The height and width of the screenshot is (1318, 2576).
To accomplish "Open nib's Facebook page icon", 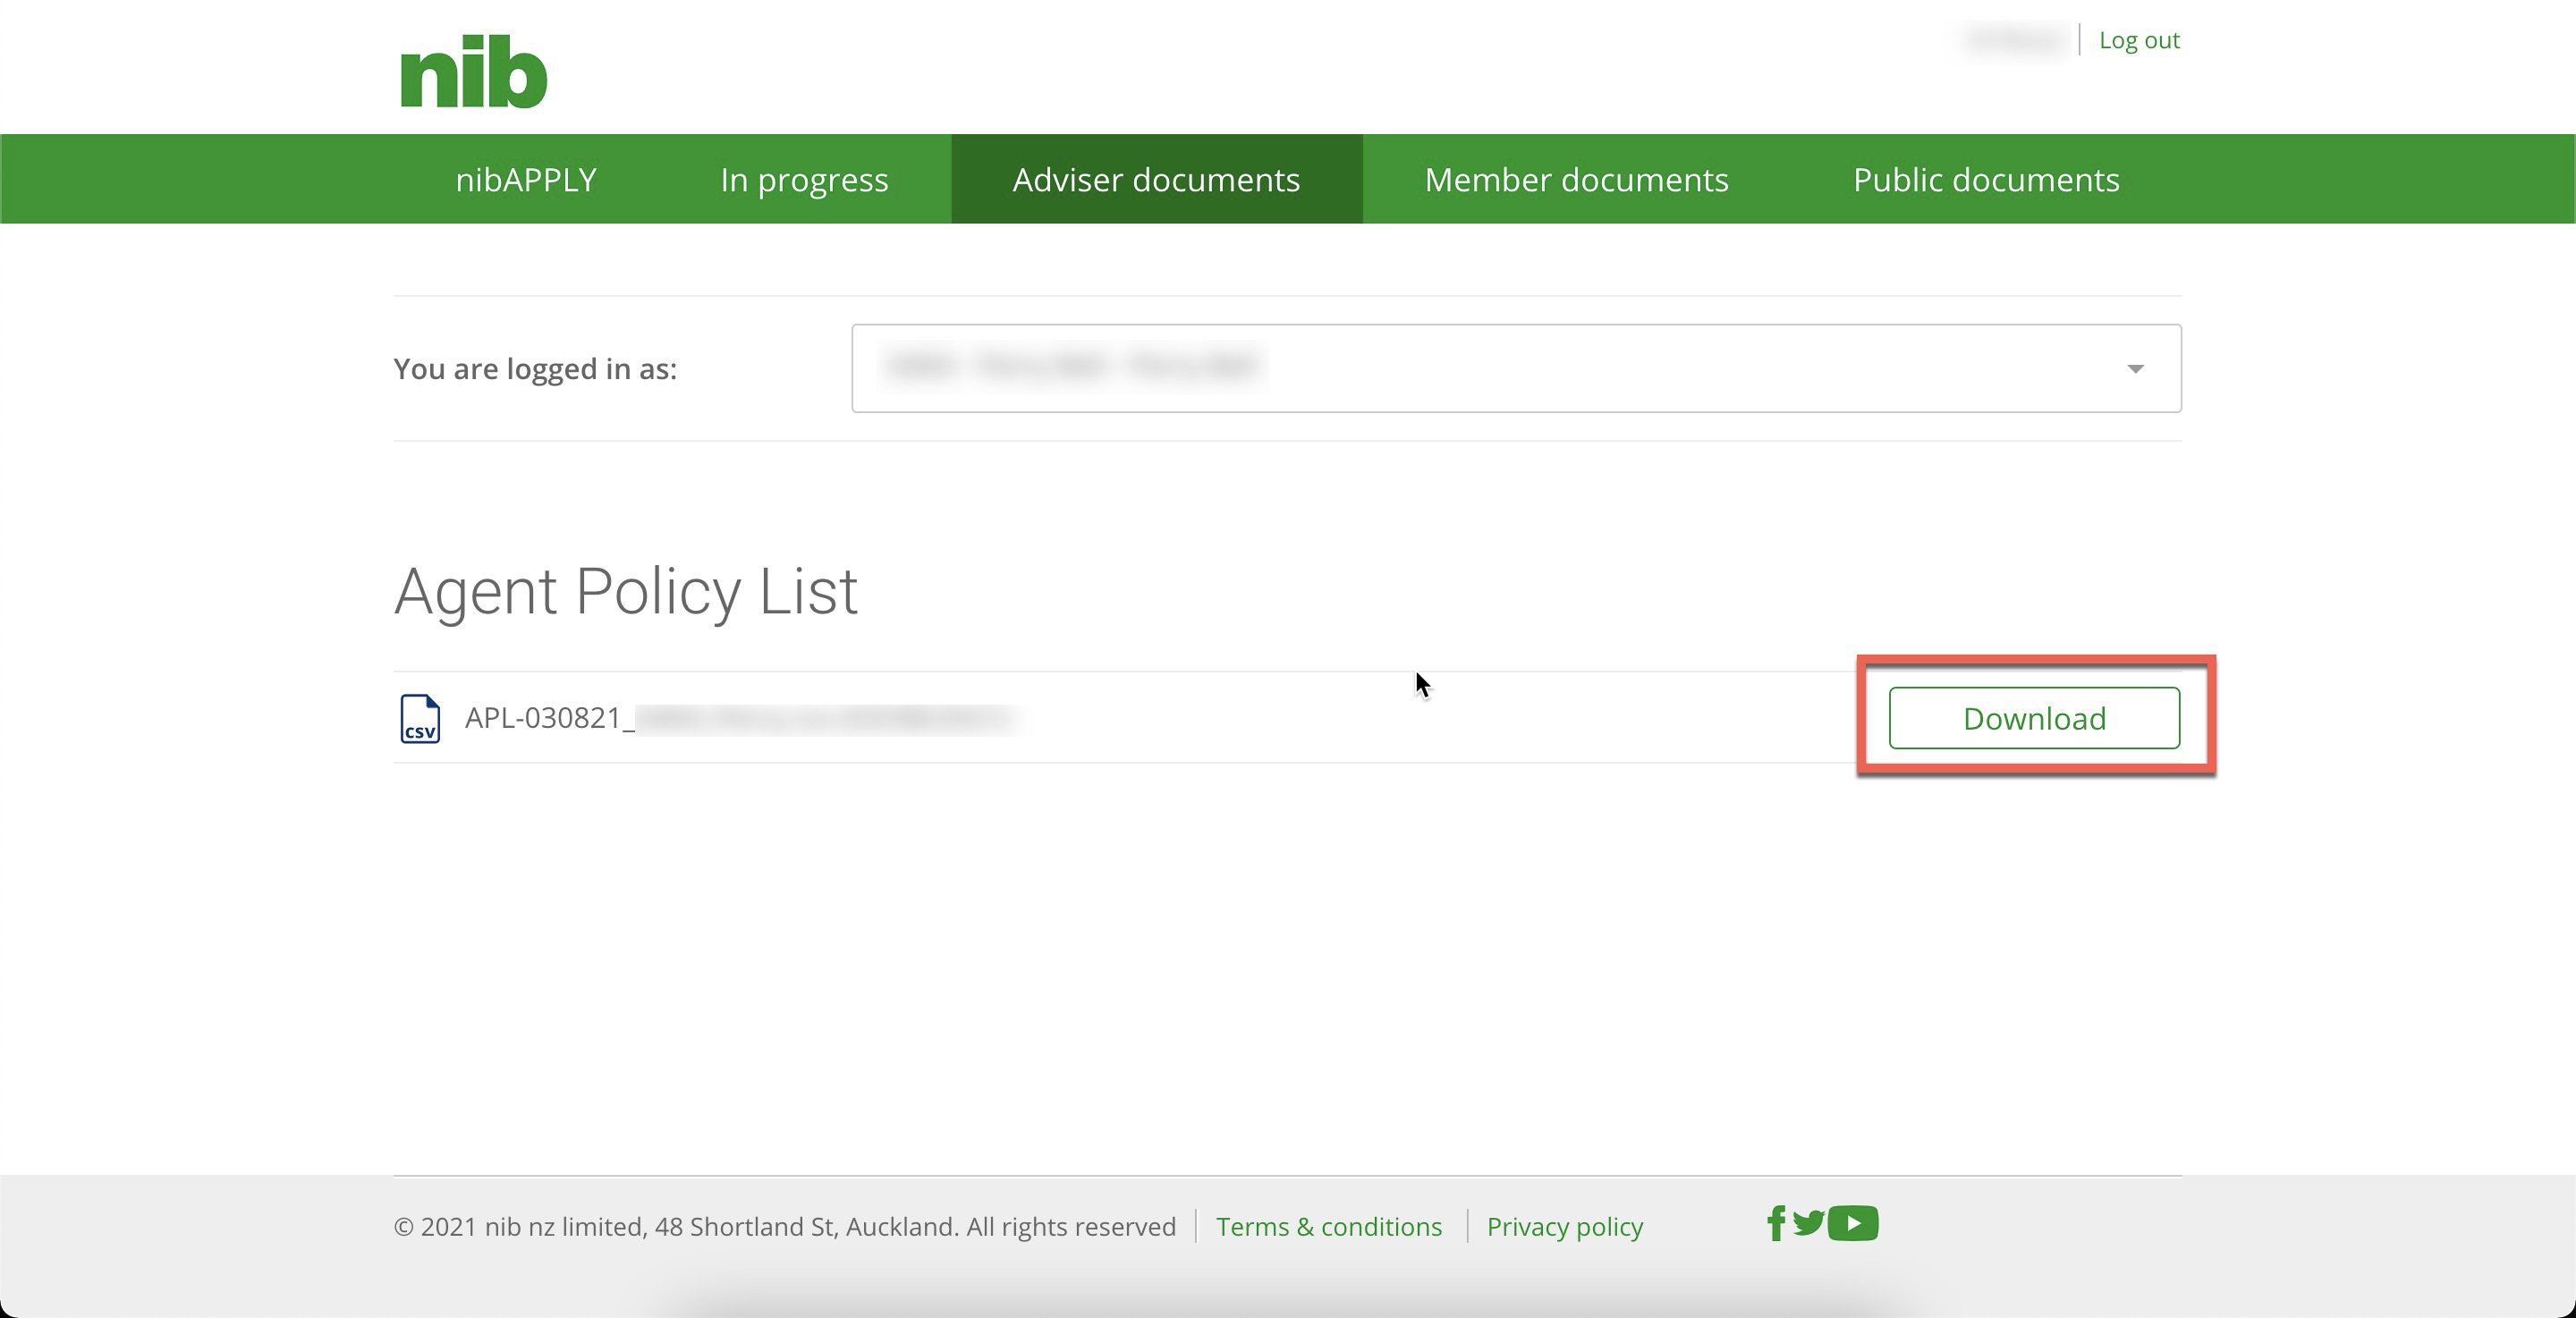I will pos(1776,1223).
